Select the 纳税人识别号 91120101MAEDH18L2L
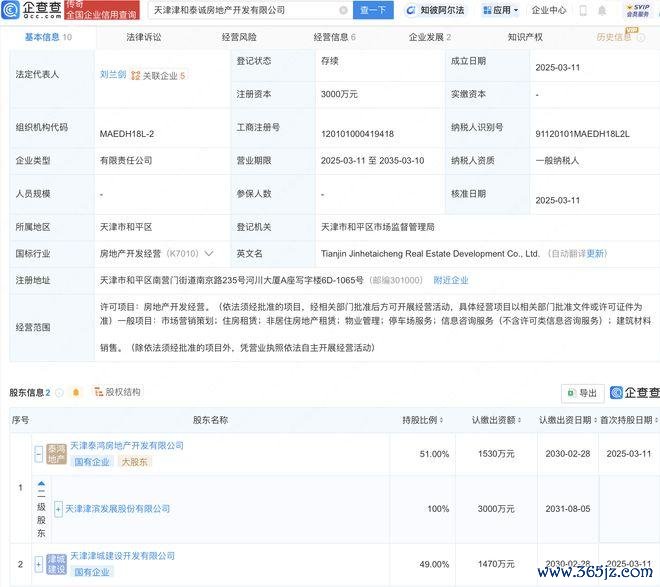Image resolution: width=660 pixels, height=587 pixels. 583,134
